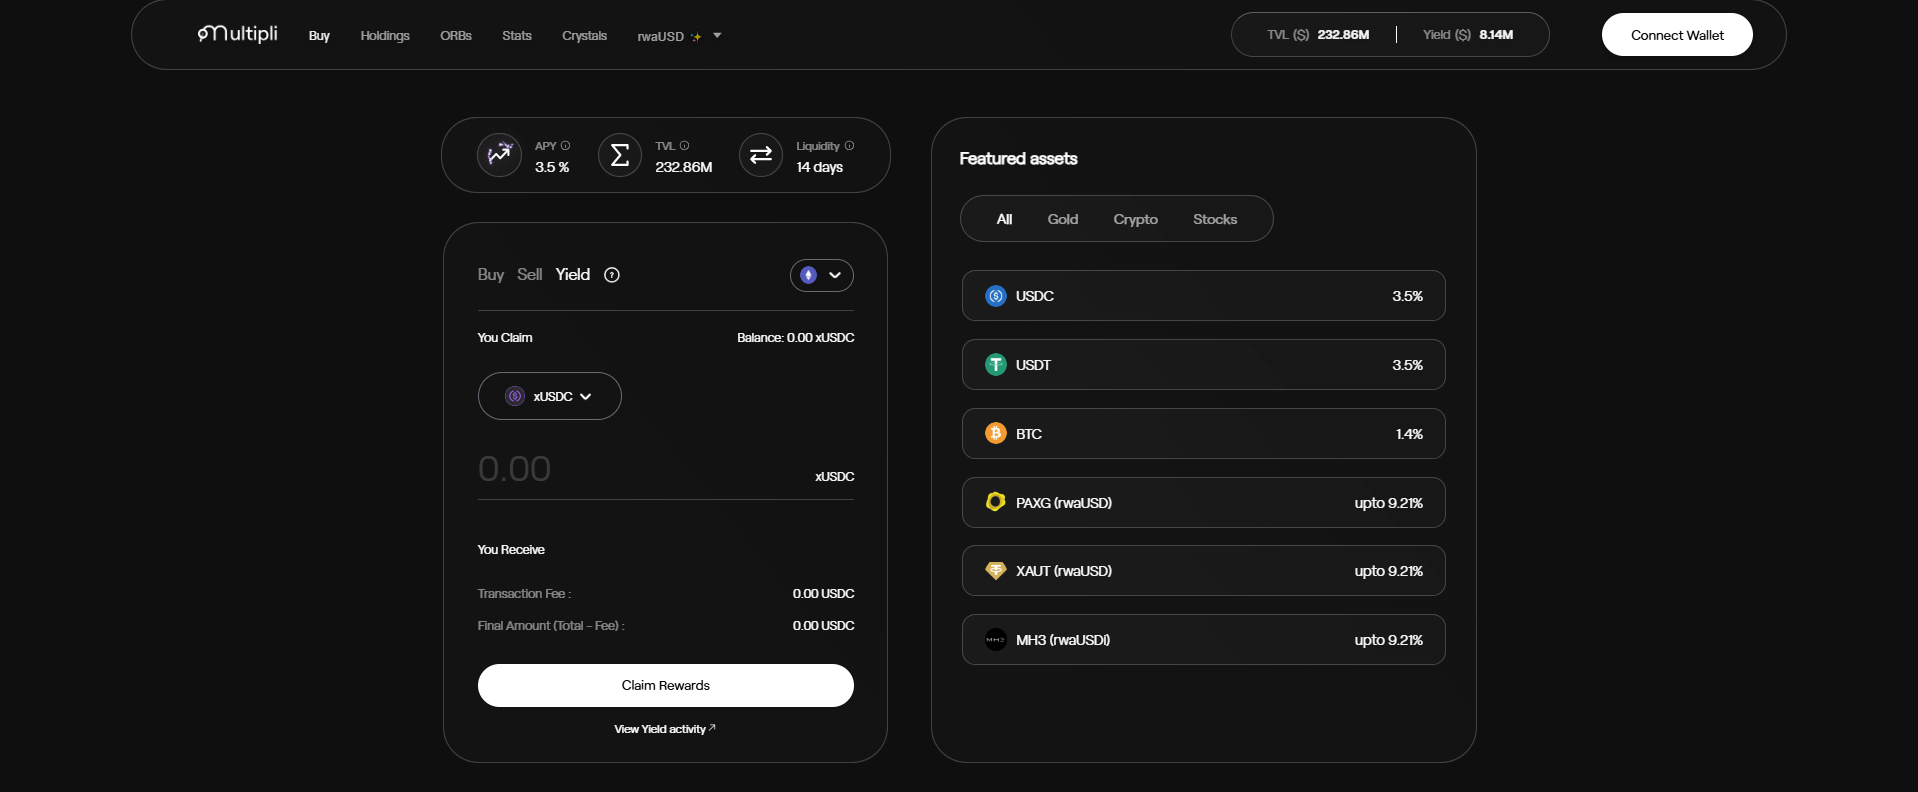Screen dimensions: 1918x792
Task: Open the Buy nav item
Action: (319, 36)
